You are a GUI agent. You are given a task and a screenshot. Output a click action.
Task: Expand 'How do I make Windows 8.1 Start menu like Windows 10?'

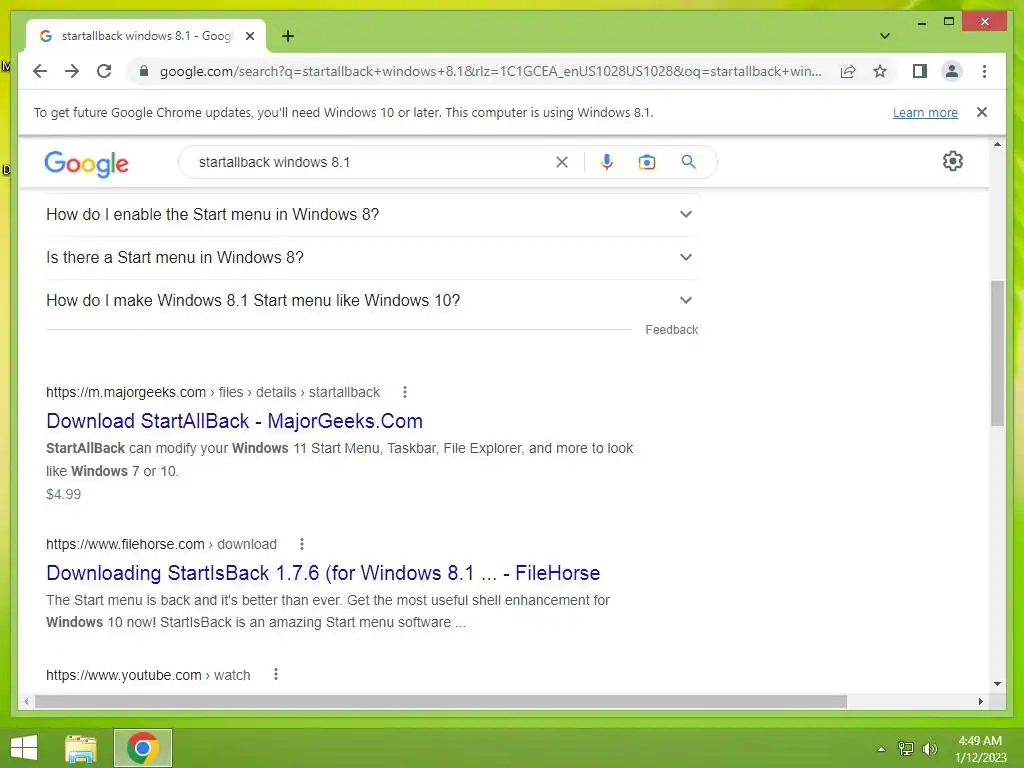tap(372, 300)
